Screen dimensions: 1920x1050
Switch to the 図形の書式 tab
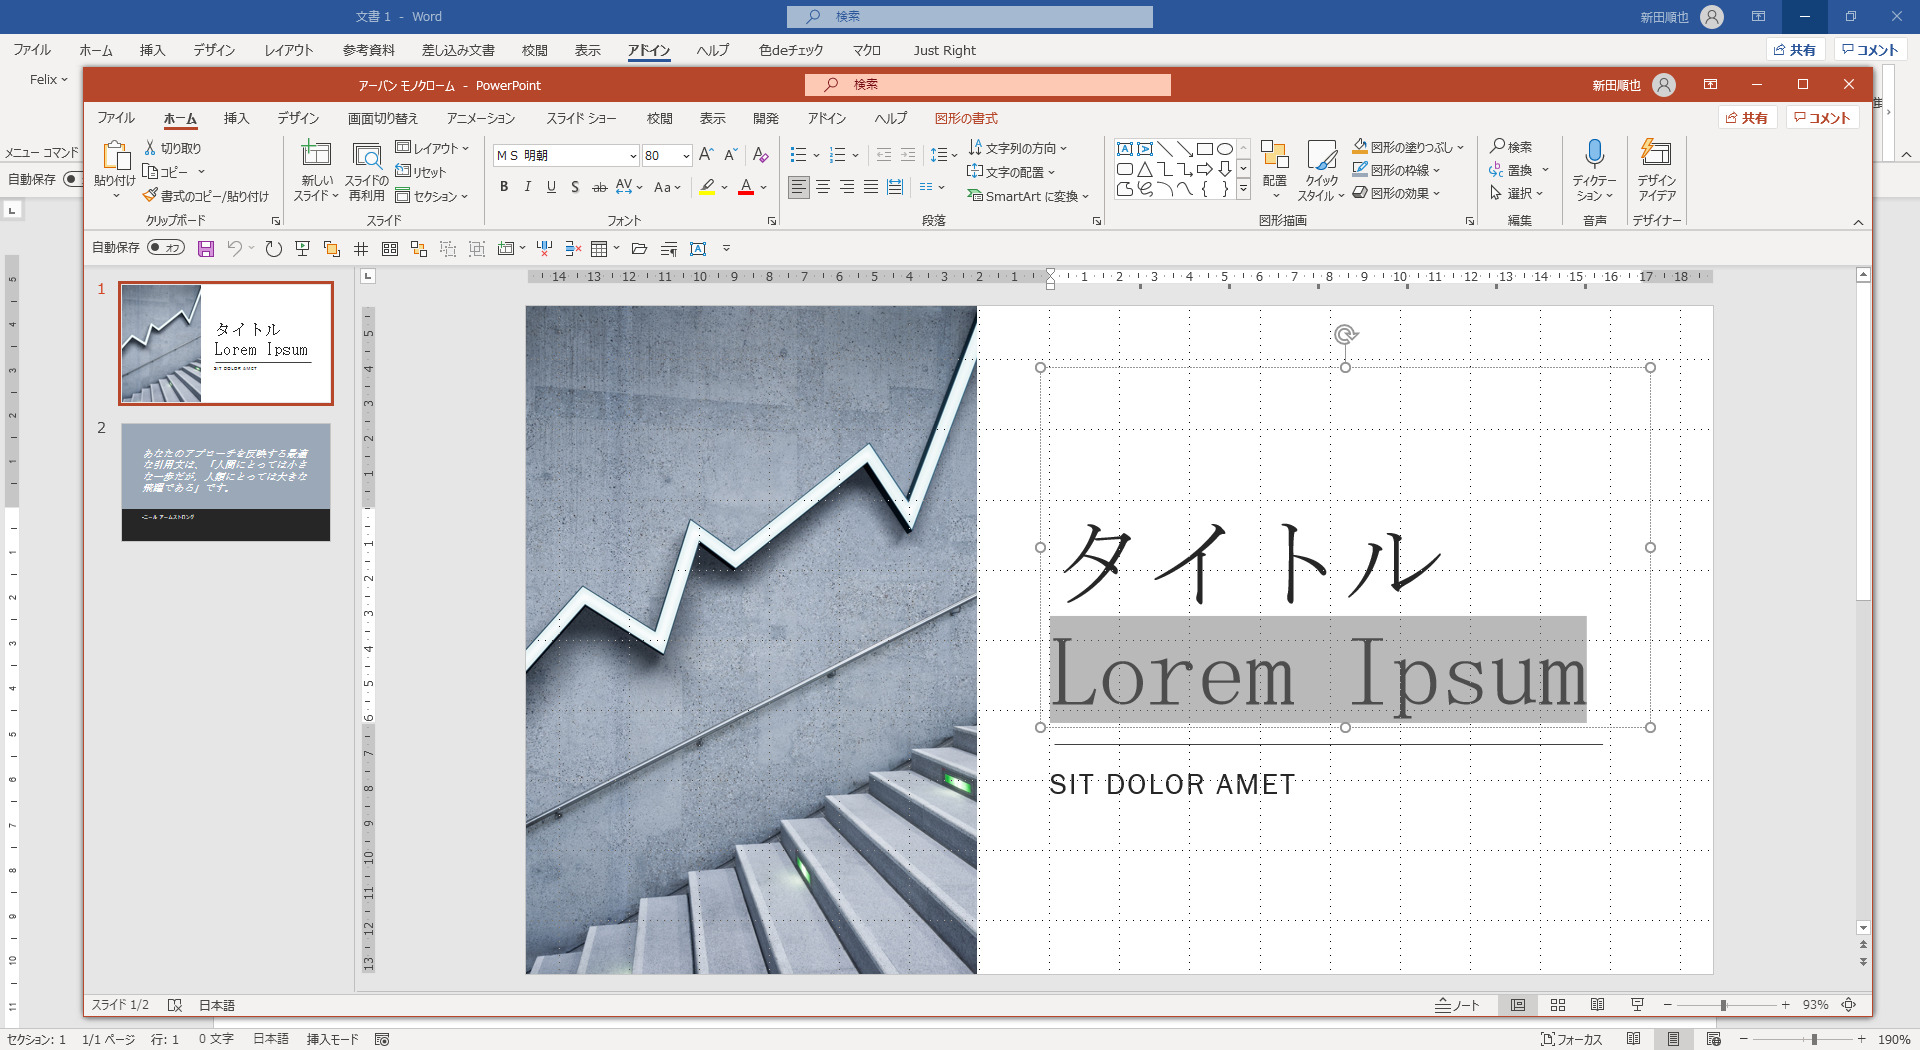coord(966,118)
